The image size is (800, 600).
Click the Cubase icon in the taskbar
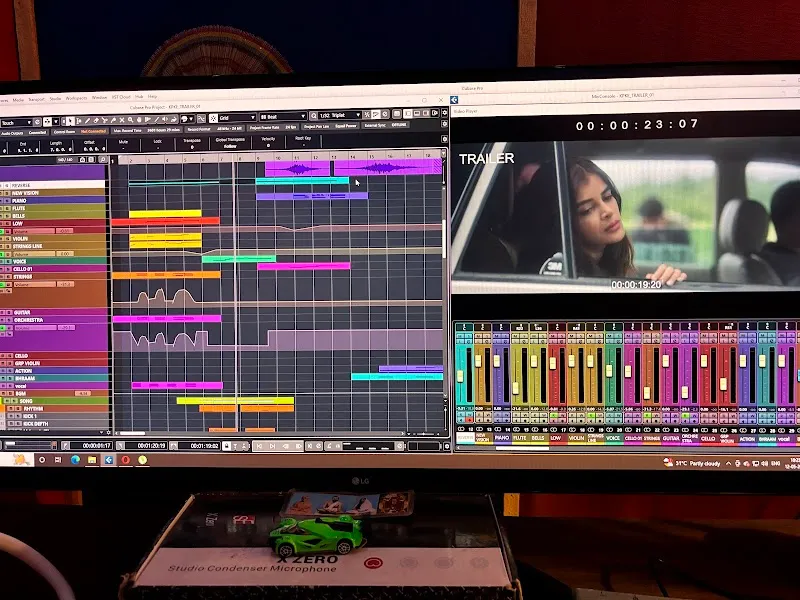109,460
